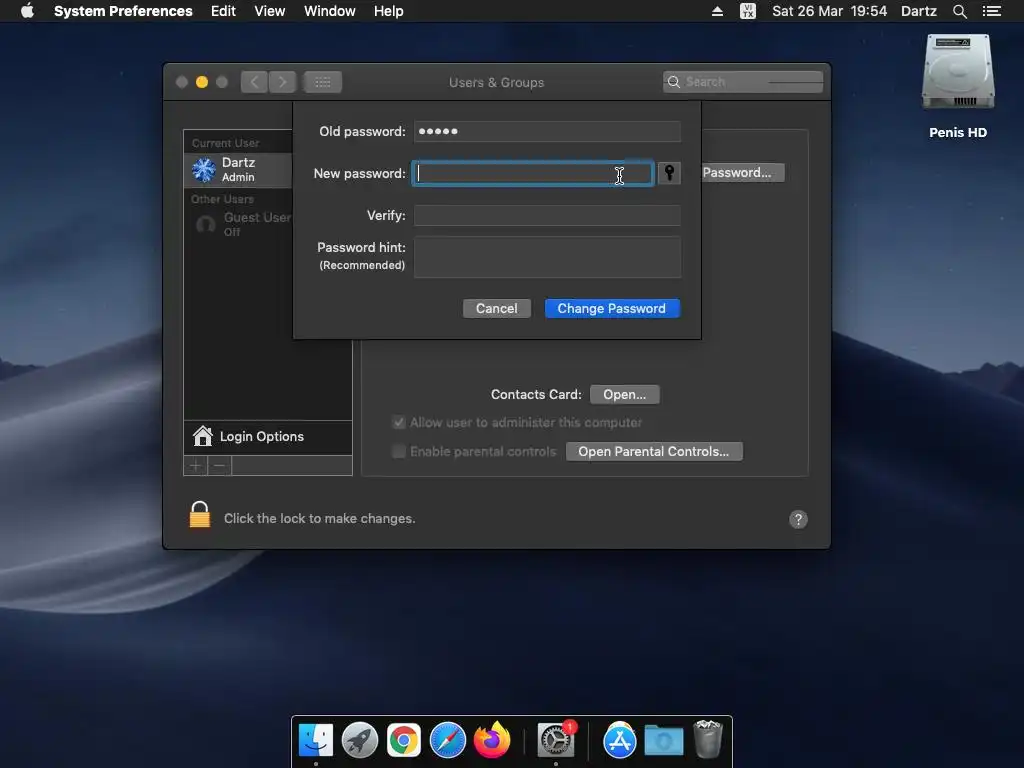Click the lock icon to make changes

[200, 515]
